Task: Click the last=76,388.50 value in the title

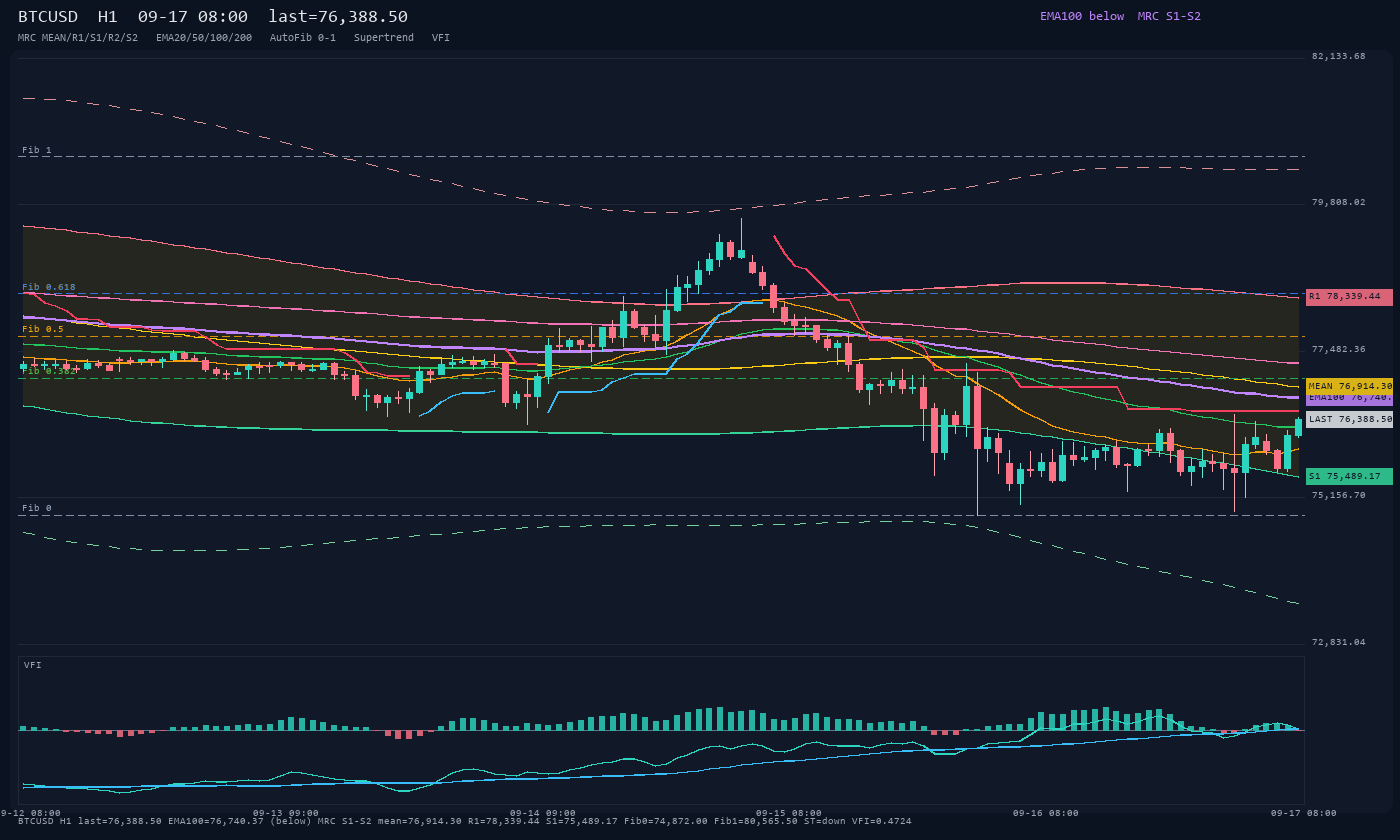Action: coord(338,16)
